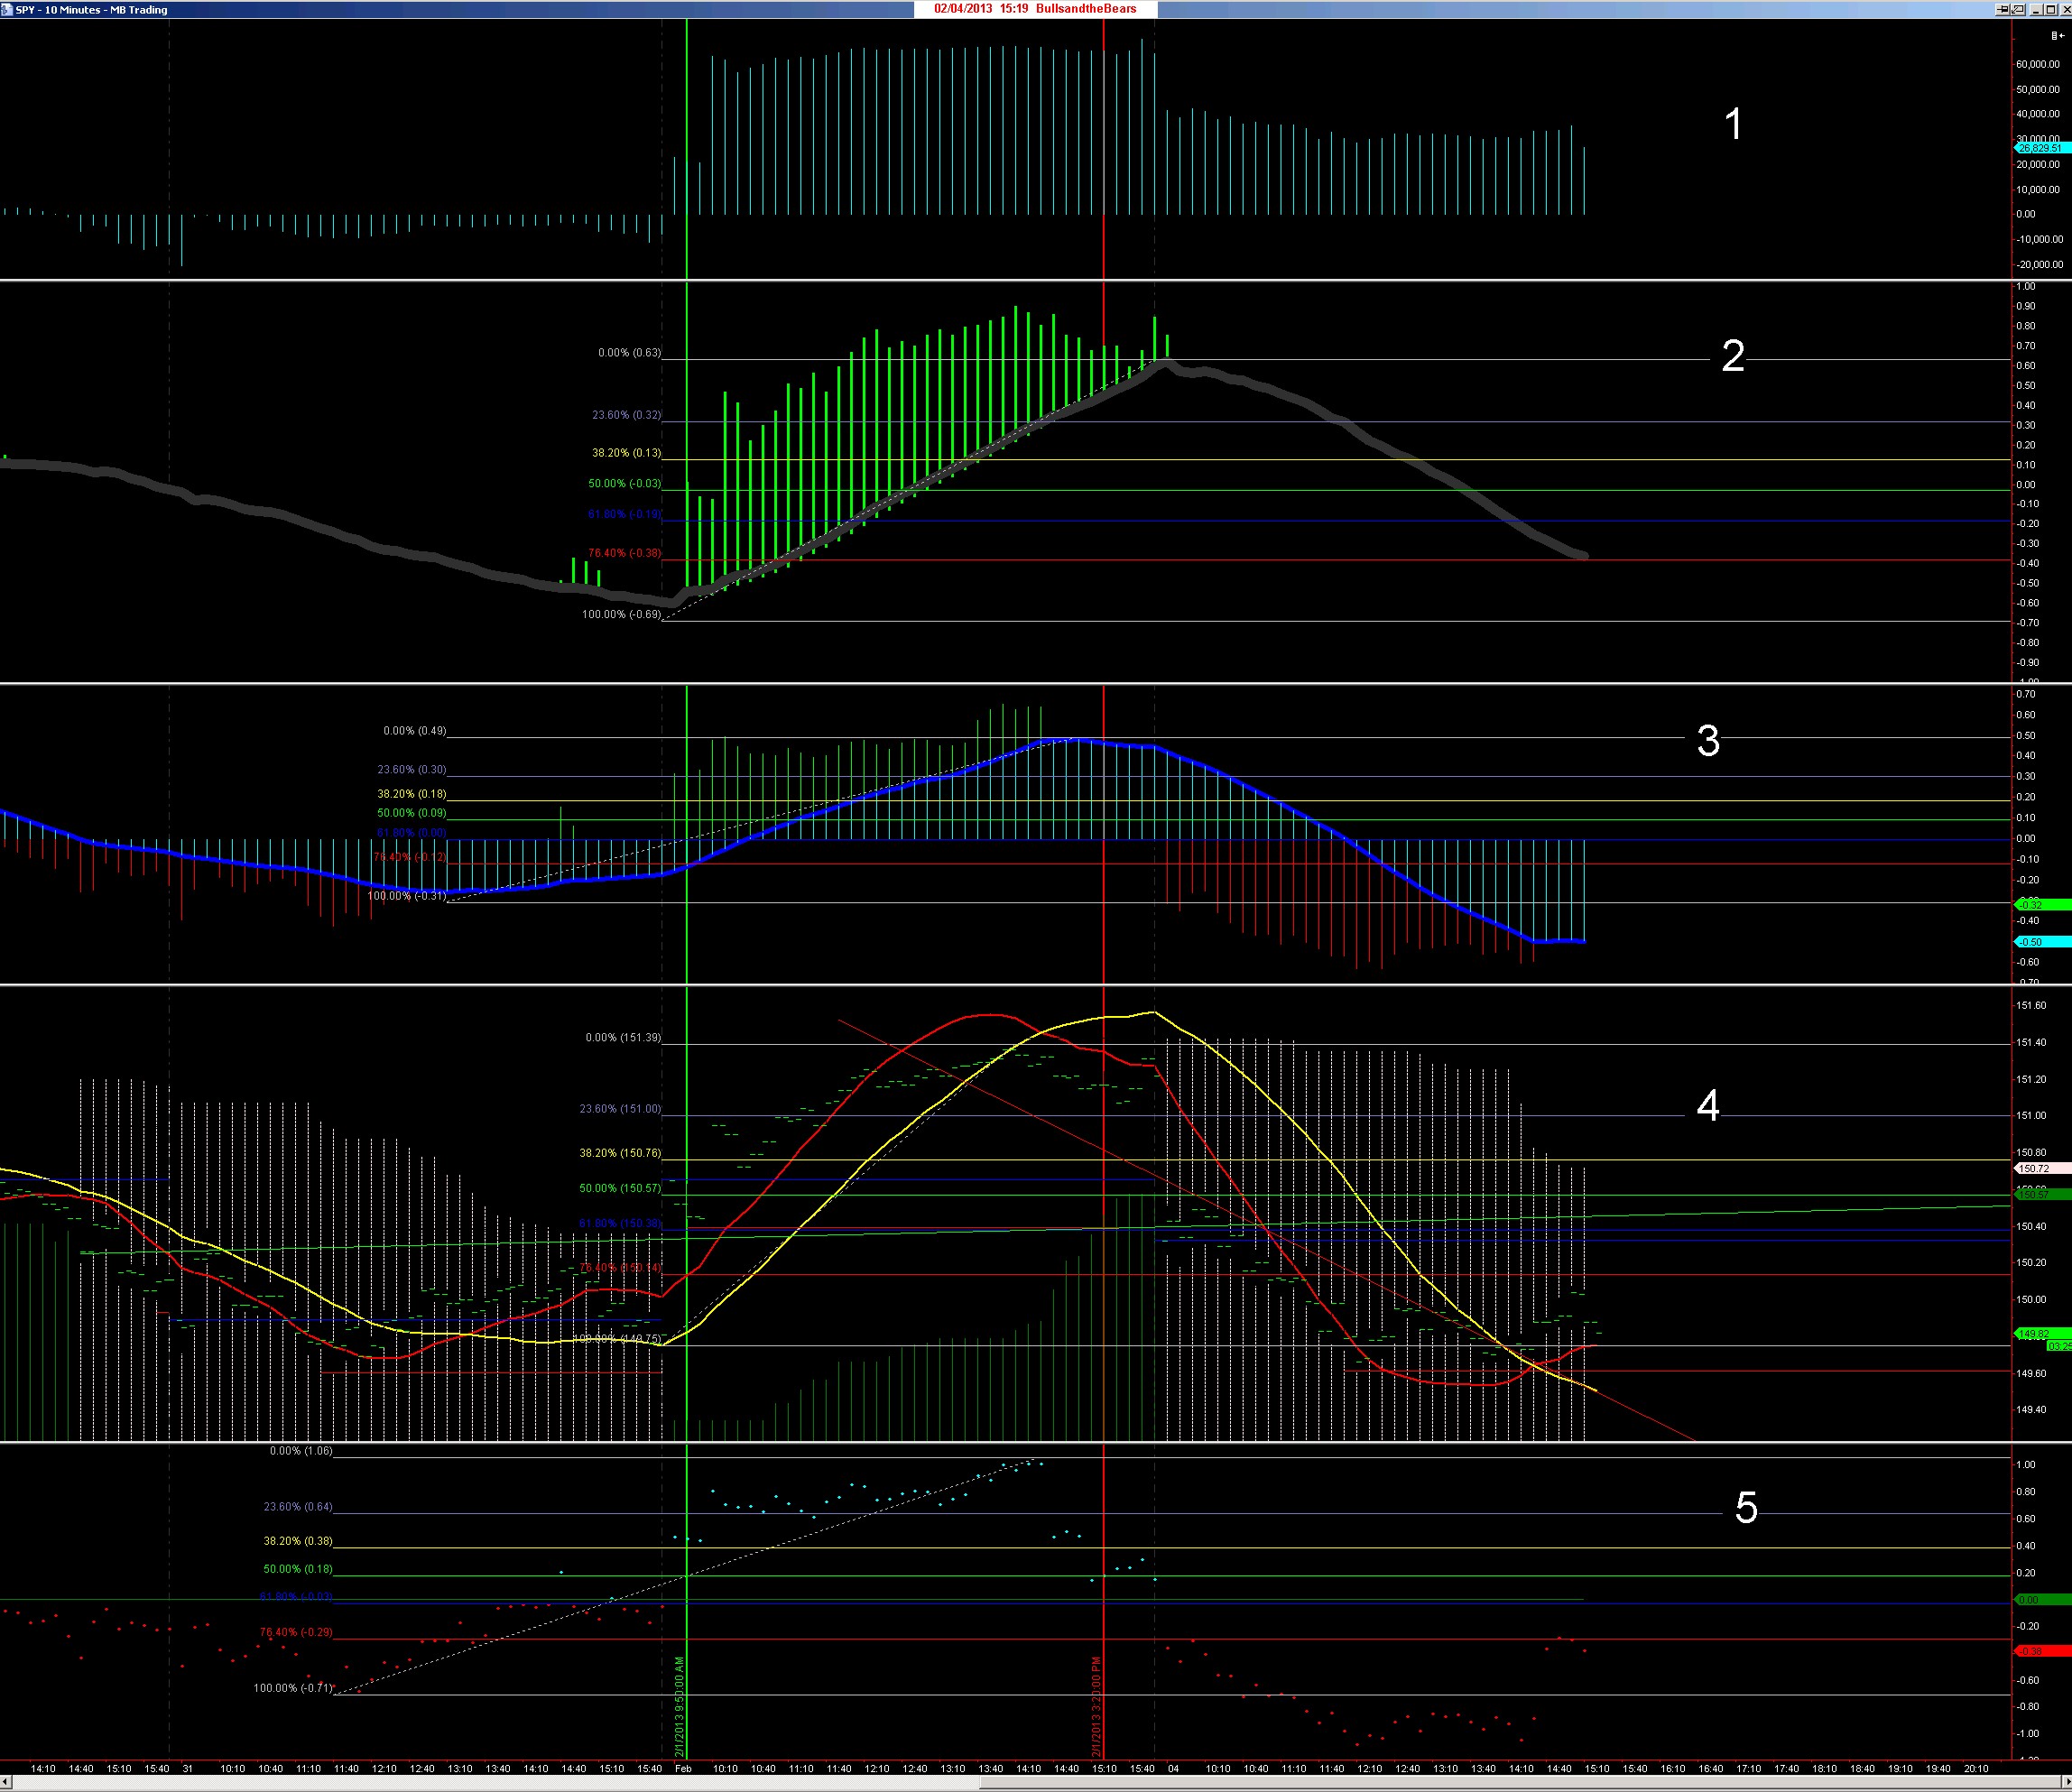The width and height of the screenshot is (2072, 1792).
Task: Select the '50.00% (150.57)' price level label
Action: coord(620,1188)
